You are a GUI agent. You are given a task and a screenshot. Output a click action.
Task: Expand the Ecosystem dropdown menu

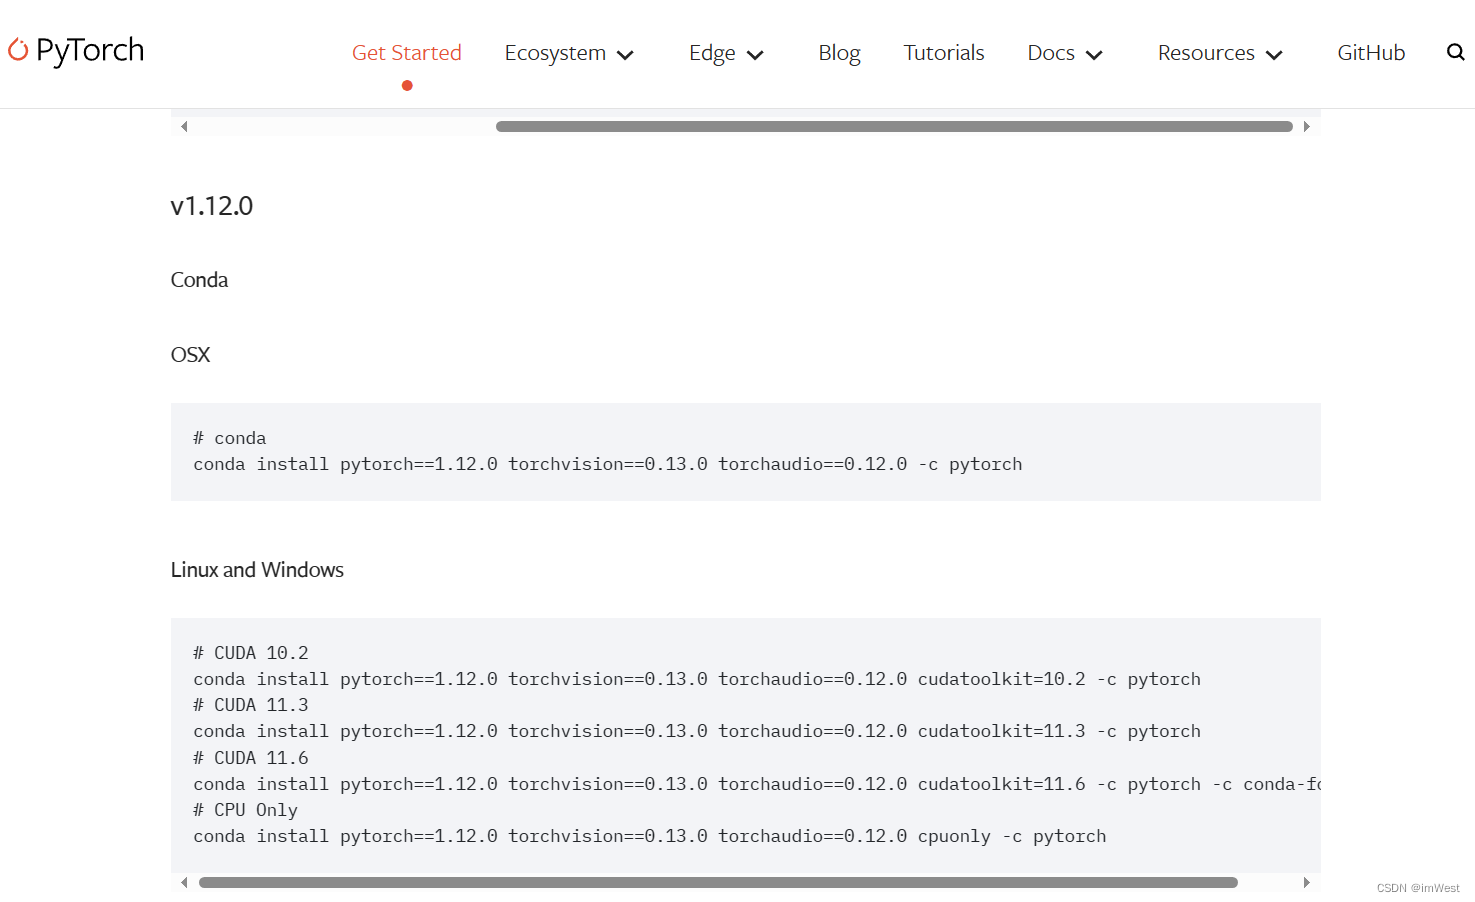(569, 53)
